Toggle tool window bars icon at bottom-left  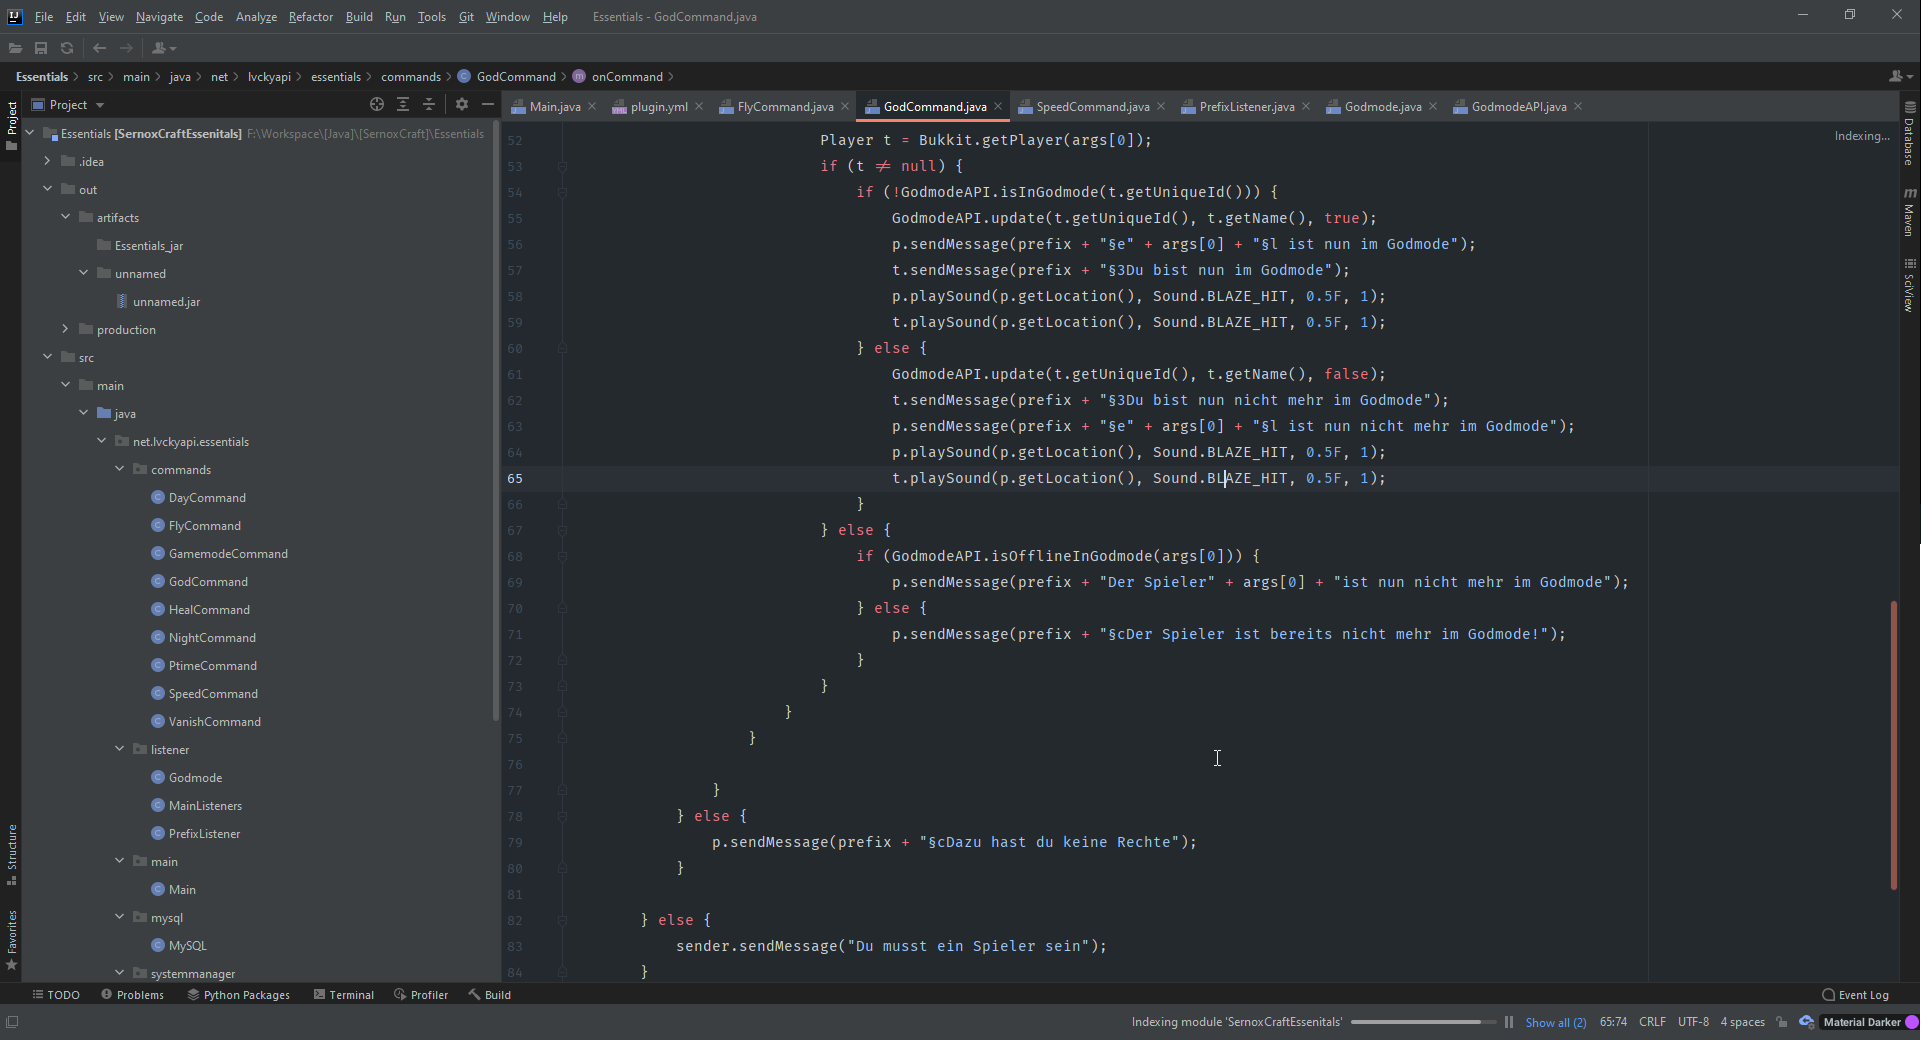click(12, 1022)
